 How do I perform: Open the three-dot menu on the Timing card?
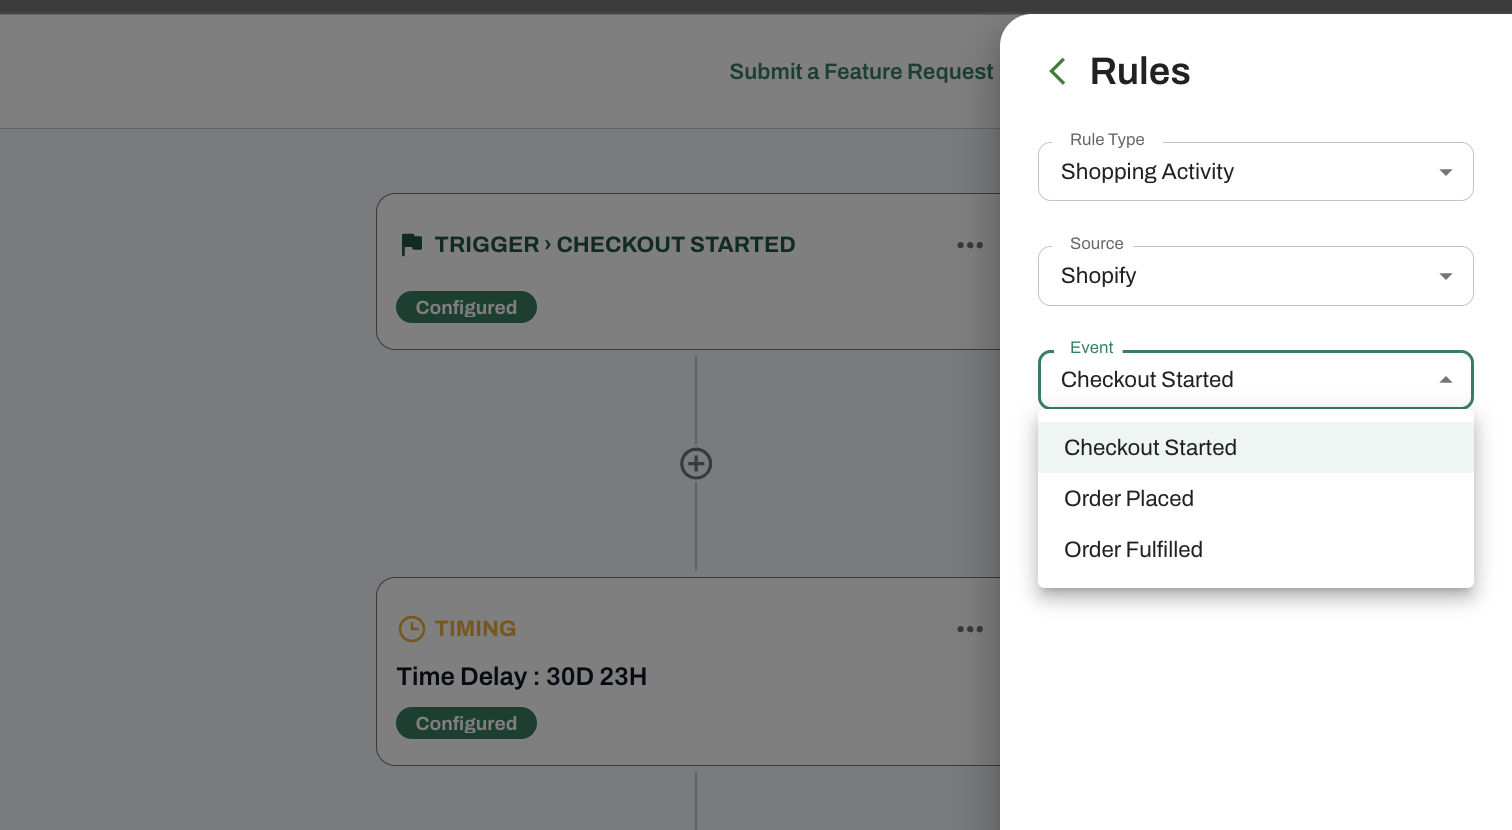[x=969, y=629]
